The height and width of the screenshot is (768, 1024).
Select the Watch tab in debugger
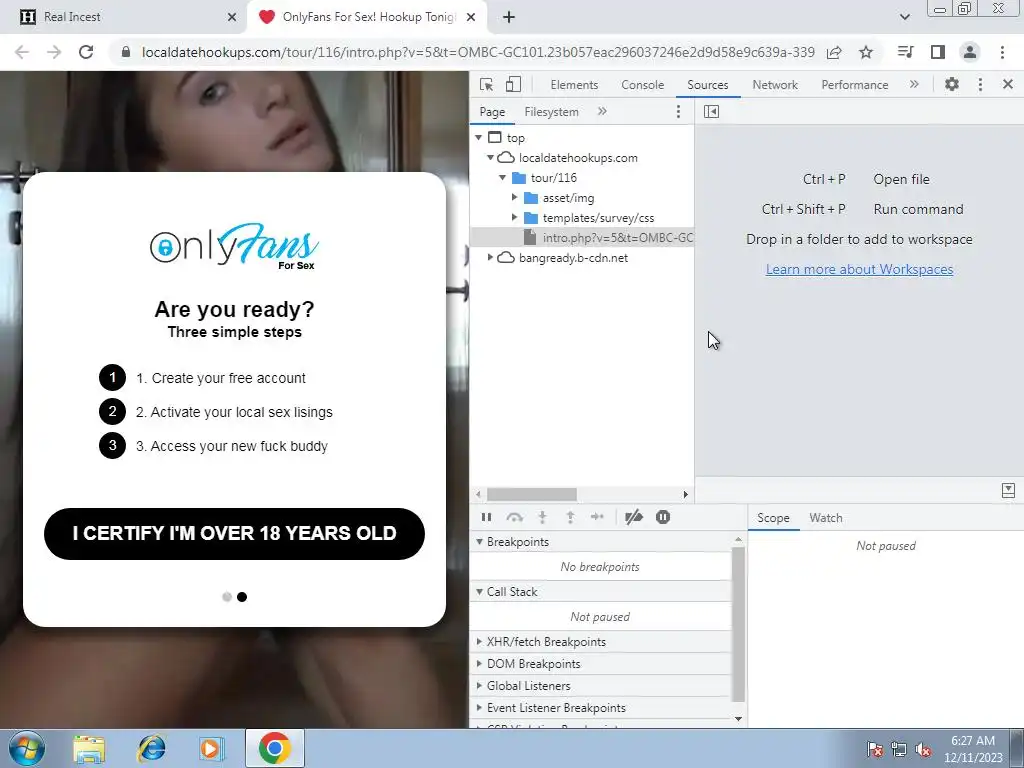click(825, 518)
